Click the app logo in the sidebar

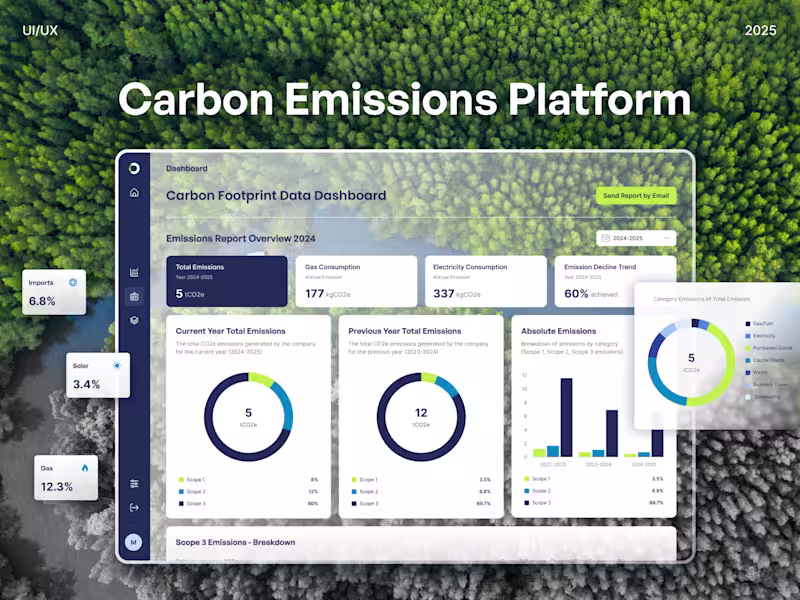[134, 168]
